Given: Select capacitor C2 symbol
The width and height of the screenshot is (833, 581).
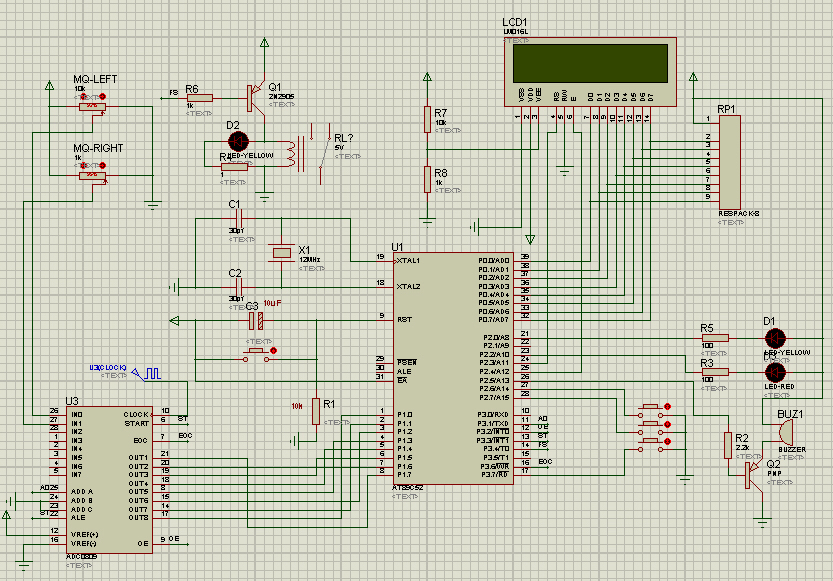Looking at the screenshot, I should 239,287.
